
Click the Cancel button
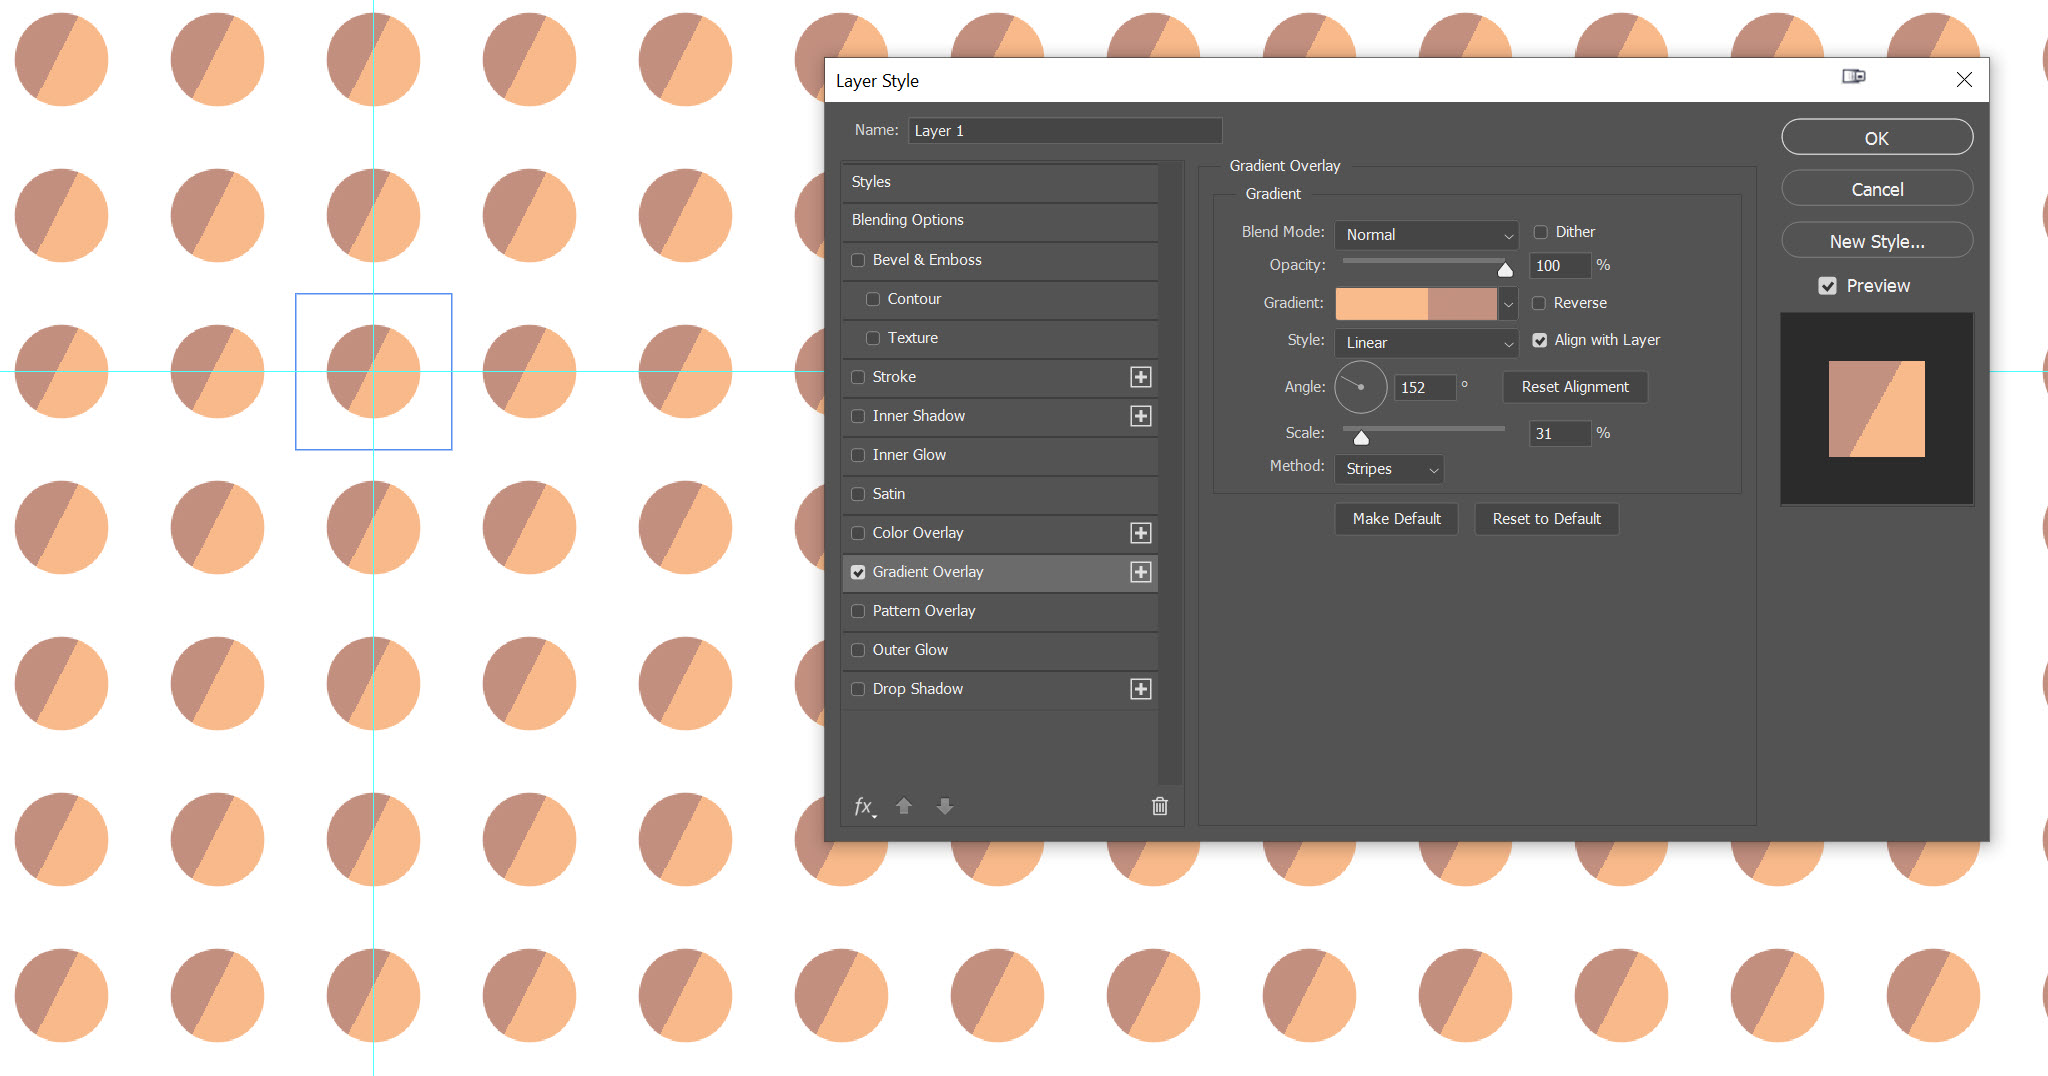1877,189
